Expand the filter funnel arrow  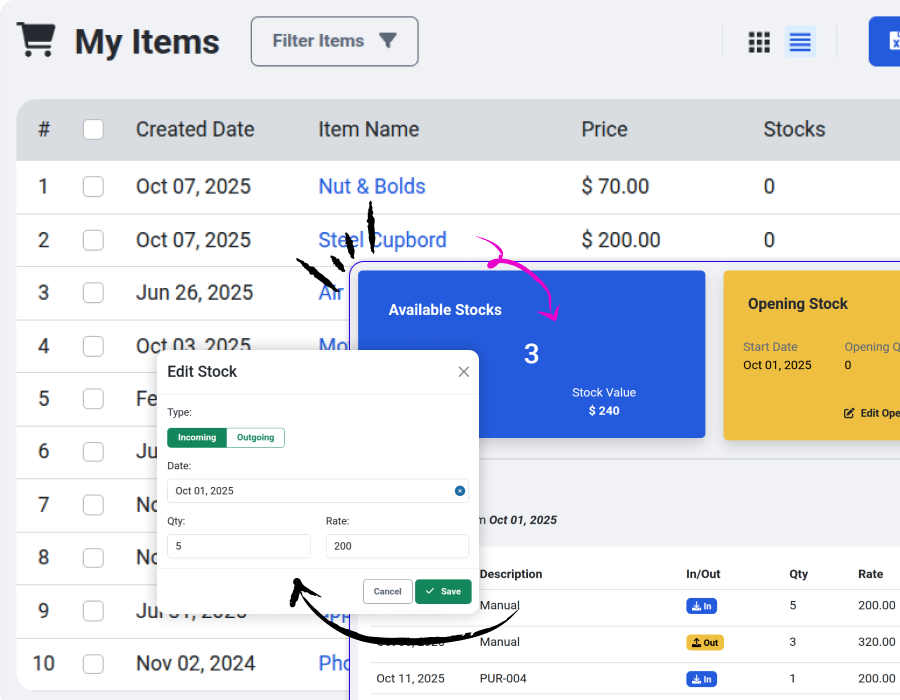[x=388, y=41]
